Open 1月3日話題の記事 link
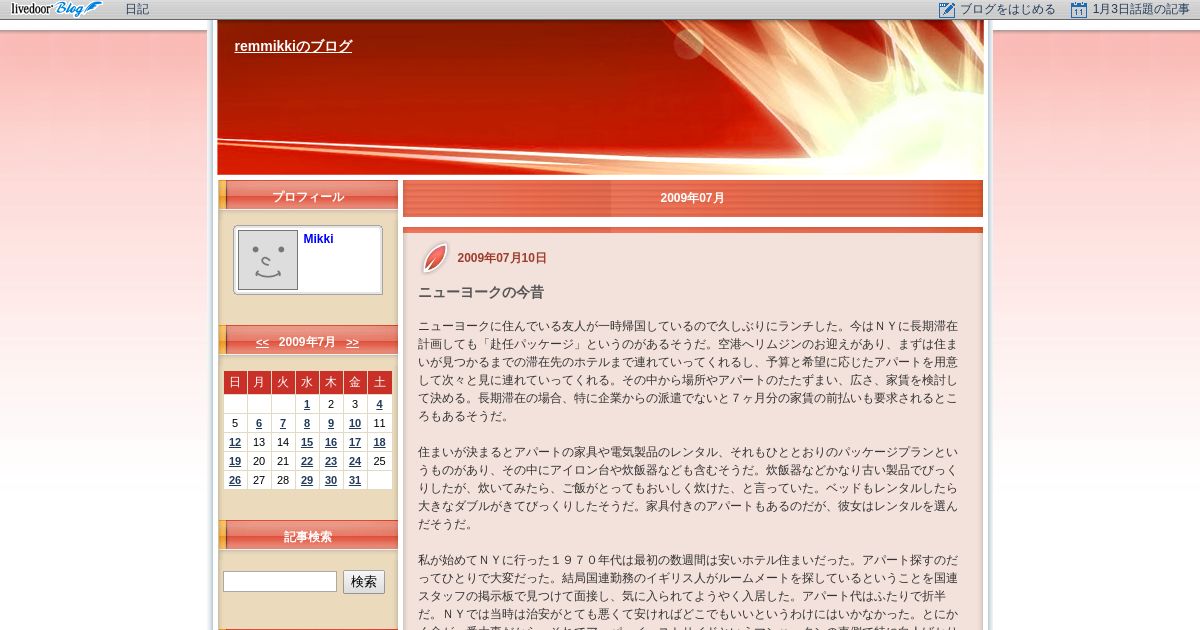This screenshot has width=1200, height=630. pyautogui.click(x=1141, y=9)
